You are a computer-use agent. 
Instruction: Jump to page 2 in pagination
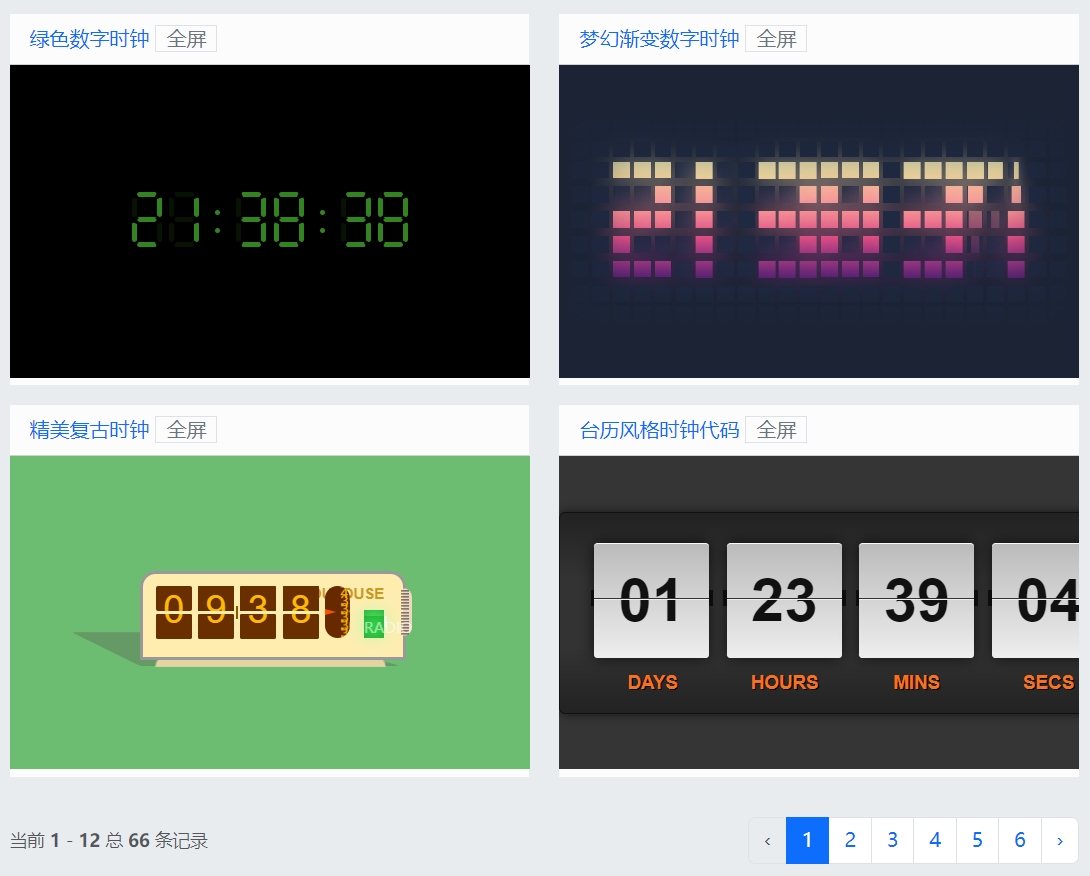pos(850,840)
